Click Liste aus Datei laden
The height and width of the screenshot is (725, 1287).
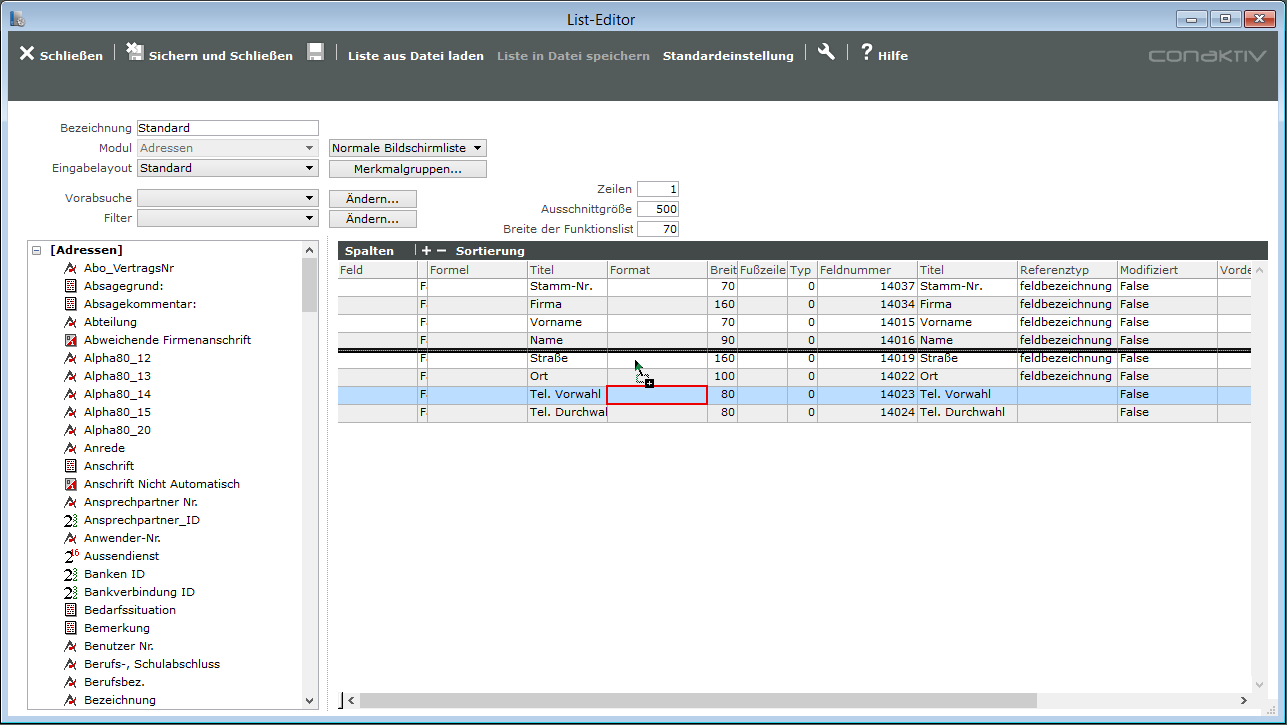point(415,56)
